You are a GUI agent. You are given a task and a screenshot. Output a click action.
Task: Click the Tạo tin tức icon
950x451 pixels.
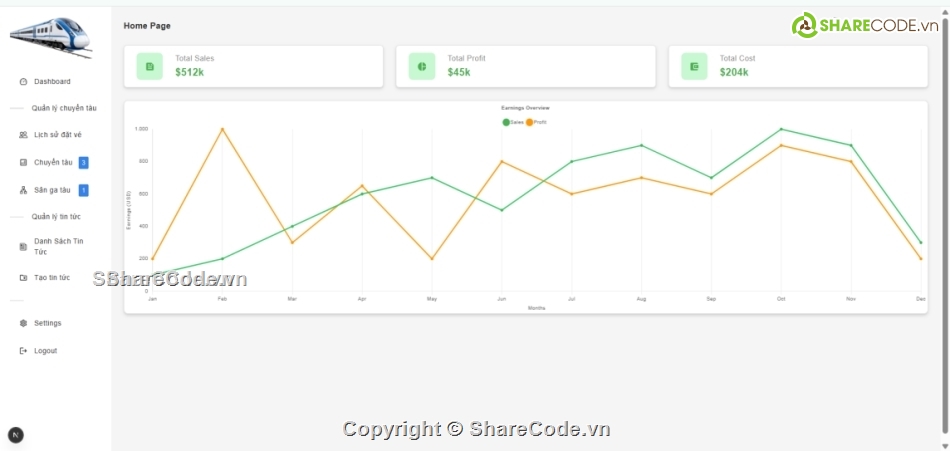[23, 277]
